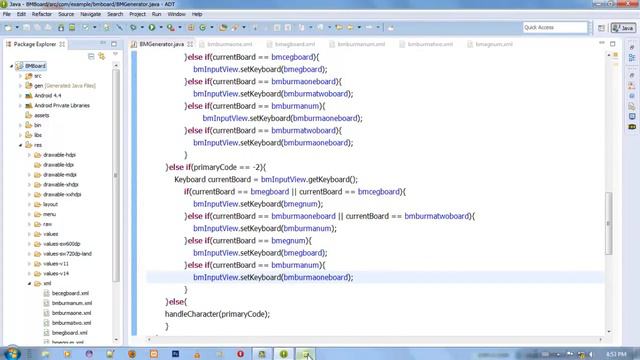This screenshot has width=640, height=360.
Task: Open the Search menu
Action: (115, 14)
